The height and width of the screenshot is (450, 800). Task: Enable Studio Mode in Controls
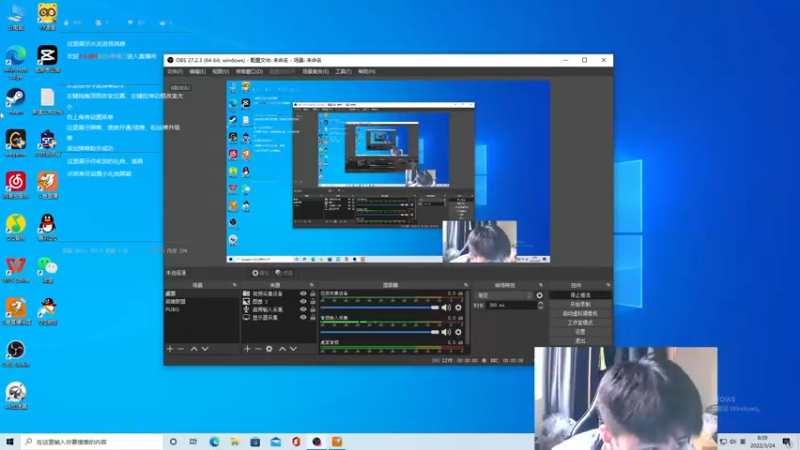580,323
